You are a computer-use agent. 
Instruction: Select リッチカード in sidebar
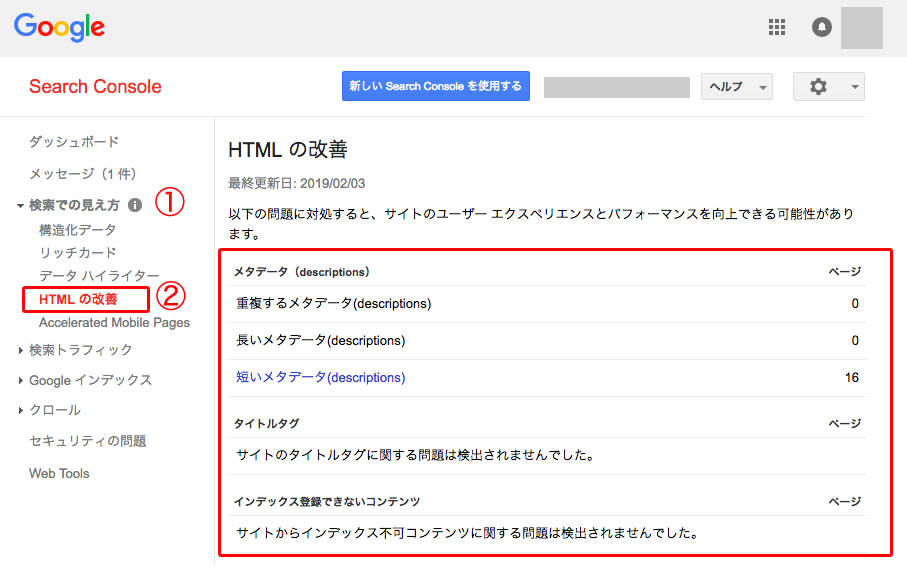coord(78,253)
